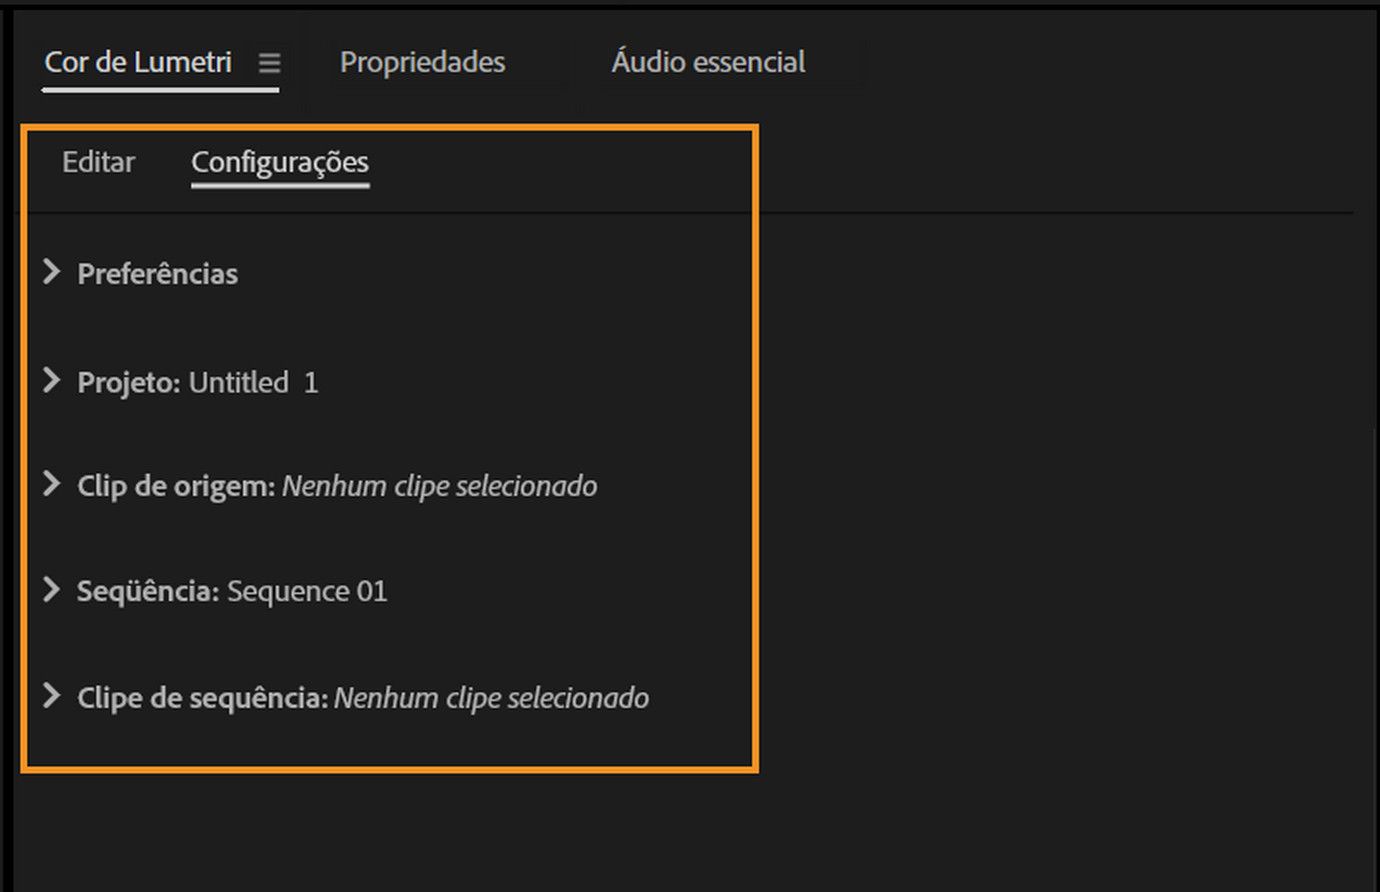Image resolution: width=1380 pixels, height=892 pixels.
Task: Click the Preferências heading text
Action: (x=157, y=272)
